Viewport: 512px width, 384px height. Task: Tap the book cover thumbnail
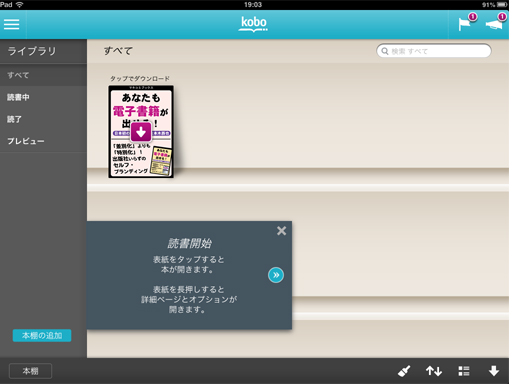pyautogui.click(x=141, y=132)
